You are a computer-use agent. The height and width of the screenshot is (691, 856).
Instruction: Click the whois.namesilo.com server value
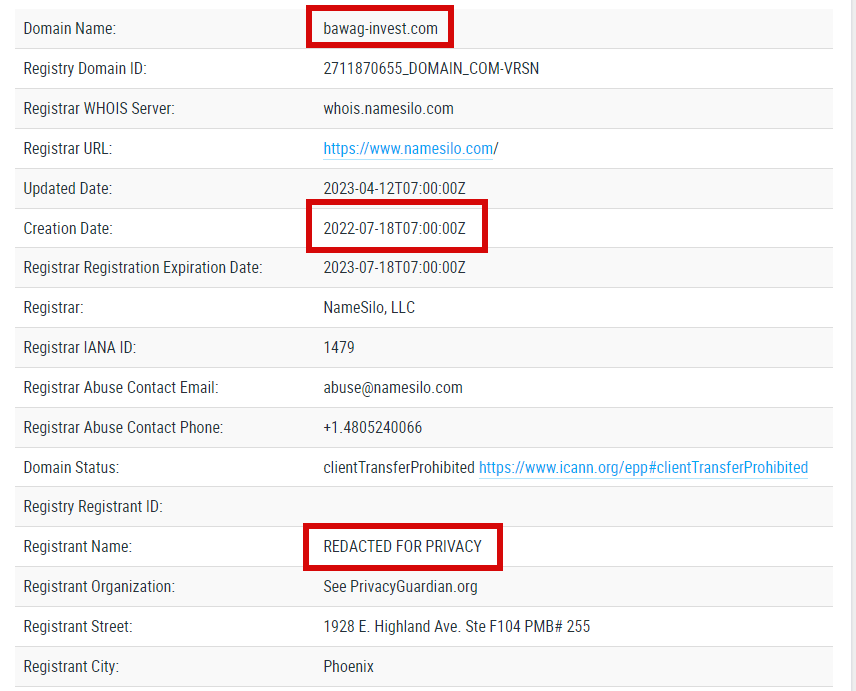coord(388,109)
